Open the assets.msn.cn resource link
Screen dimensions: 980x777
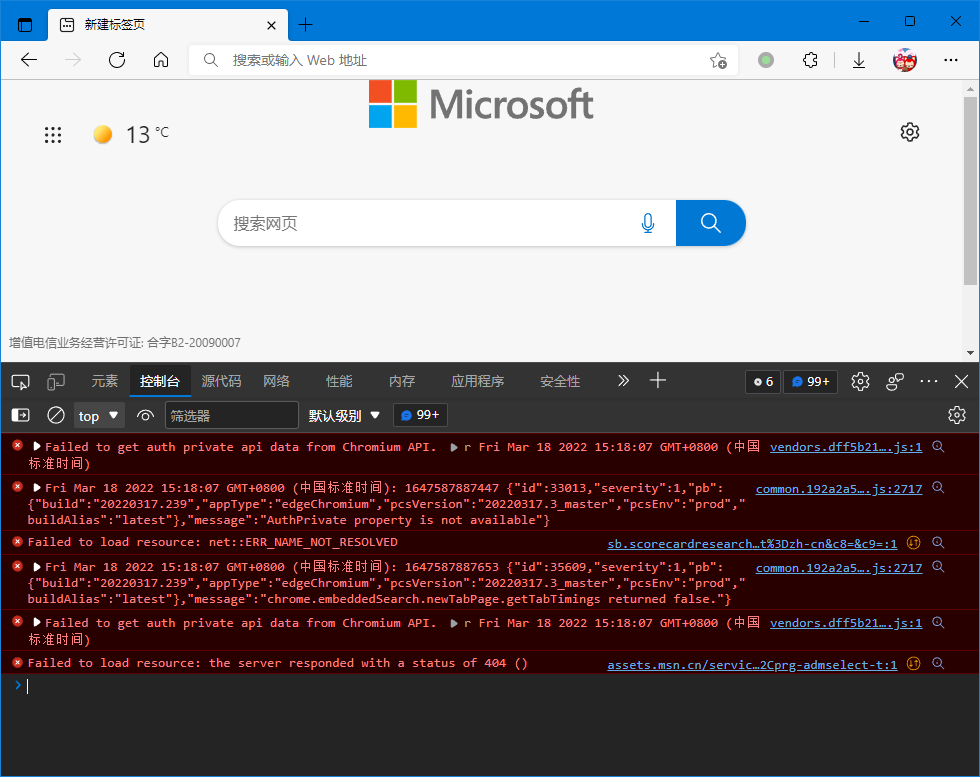(x=752, y=664)
